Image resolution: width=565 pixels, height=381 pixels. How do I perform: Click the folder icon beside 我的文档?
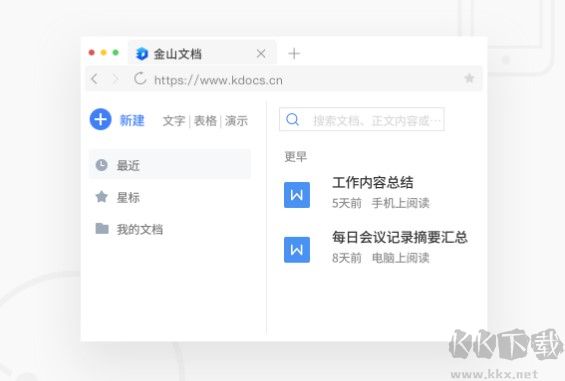click(x=102, y=228)
